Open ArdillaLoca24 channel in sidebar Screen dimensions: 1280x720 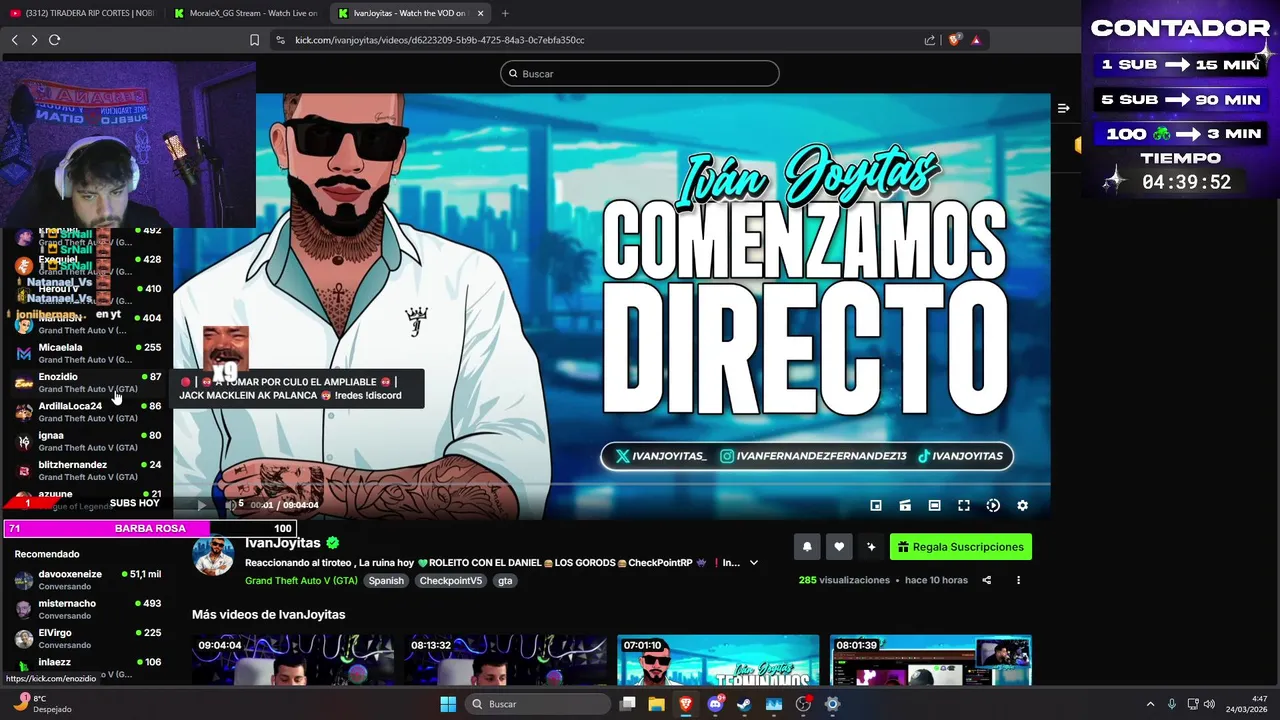(x=88, y=412)
